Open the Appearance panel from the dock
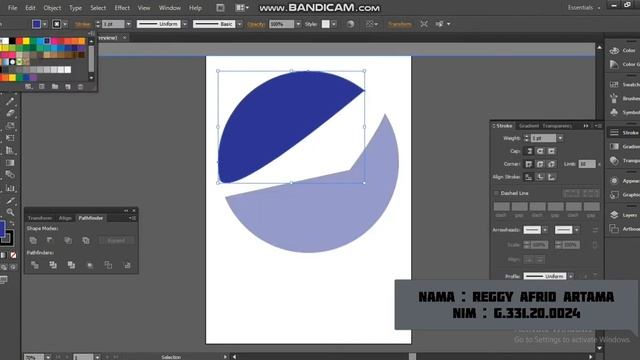Screen dimensions: 640x360 coord(623,180)
